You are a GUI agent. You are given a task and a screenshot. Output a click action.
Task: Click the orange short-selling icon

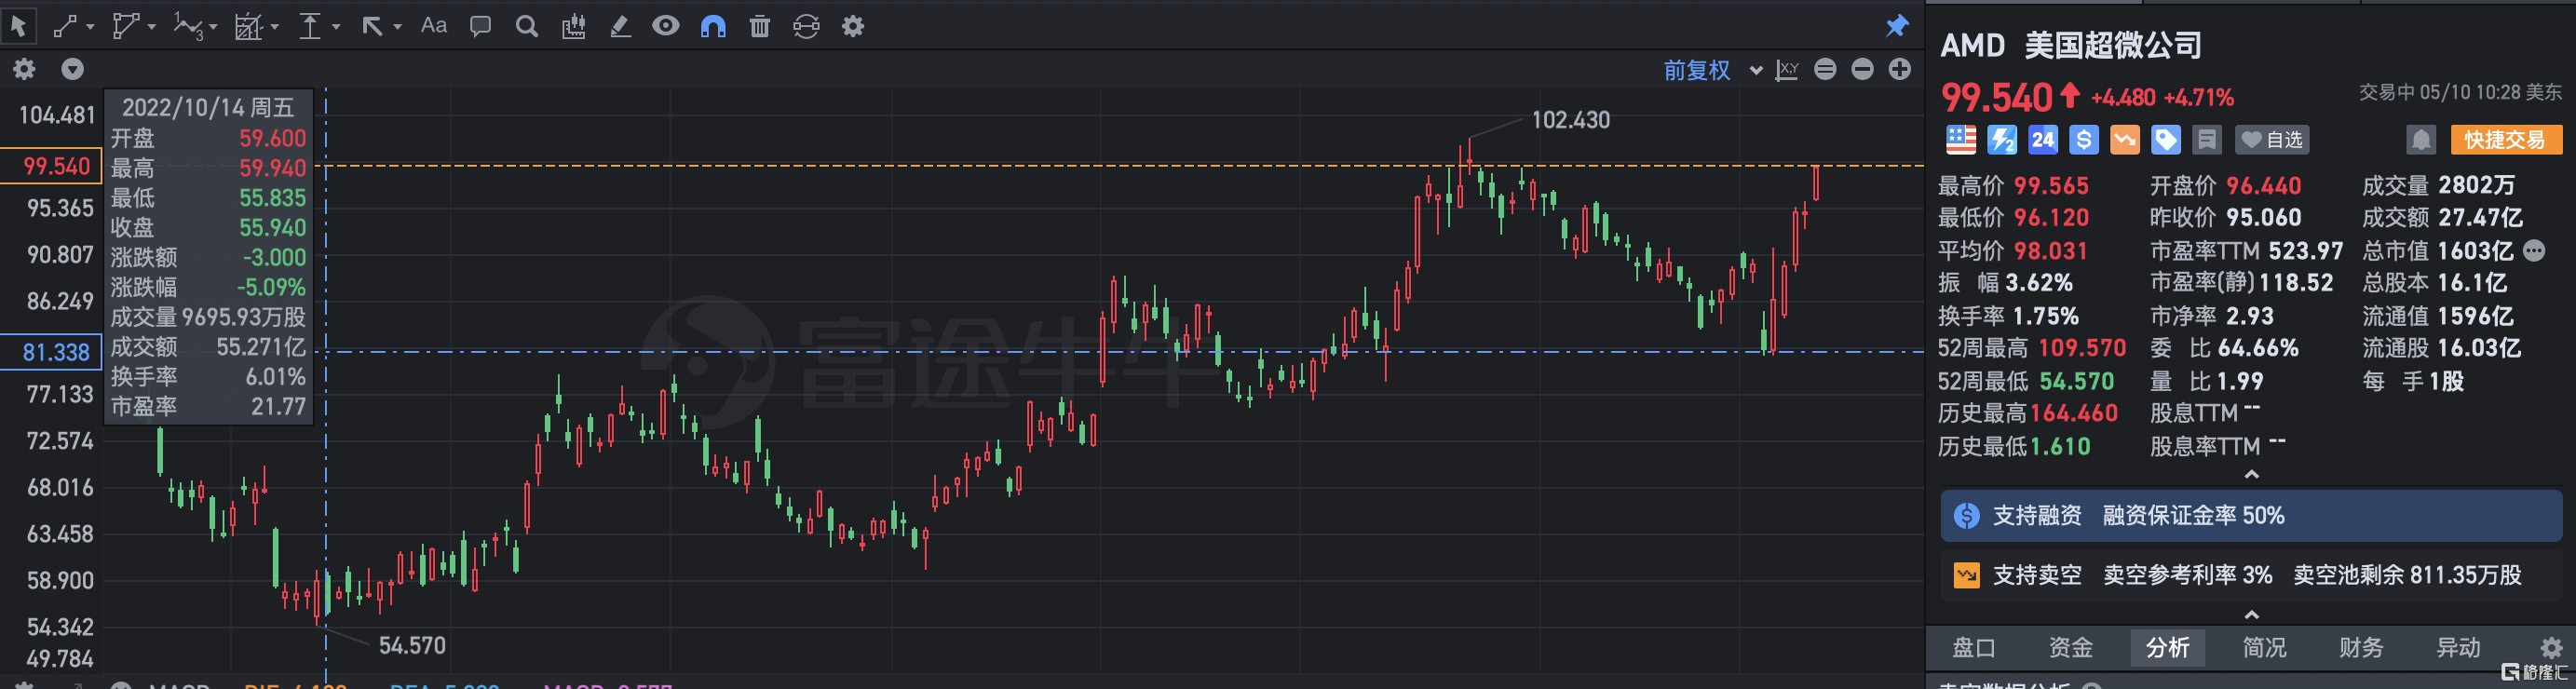click(x=2125, y=140)
